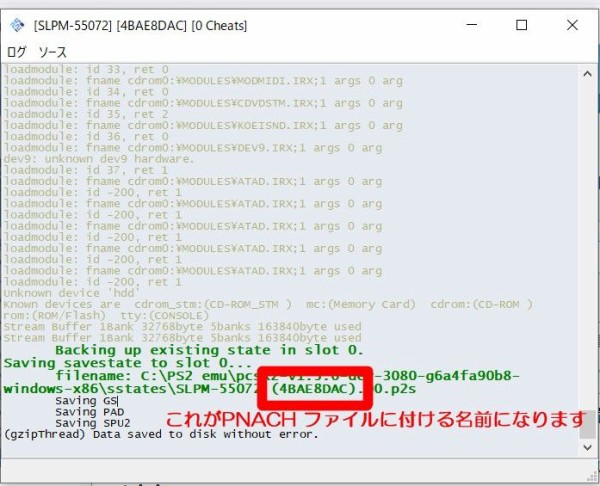Click the vertical scrollbar thumb
This screenshot has width=600, height=486.
coord(587,424)
